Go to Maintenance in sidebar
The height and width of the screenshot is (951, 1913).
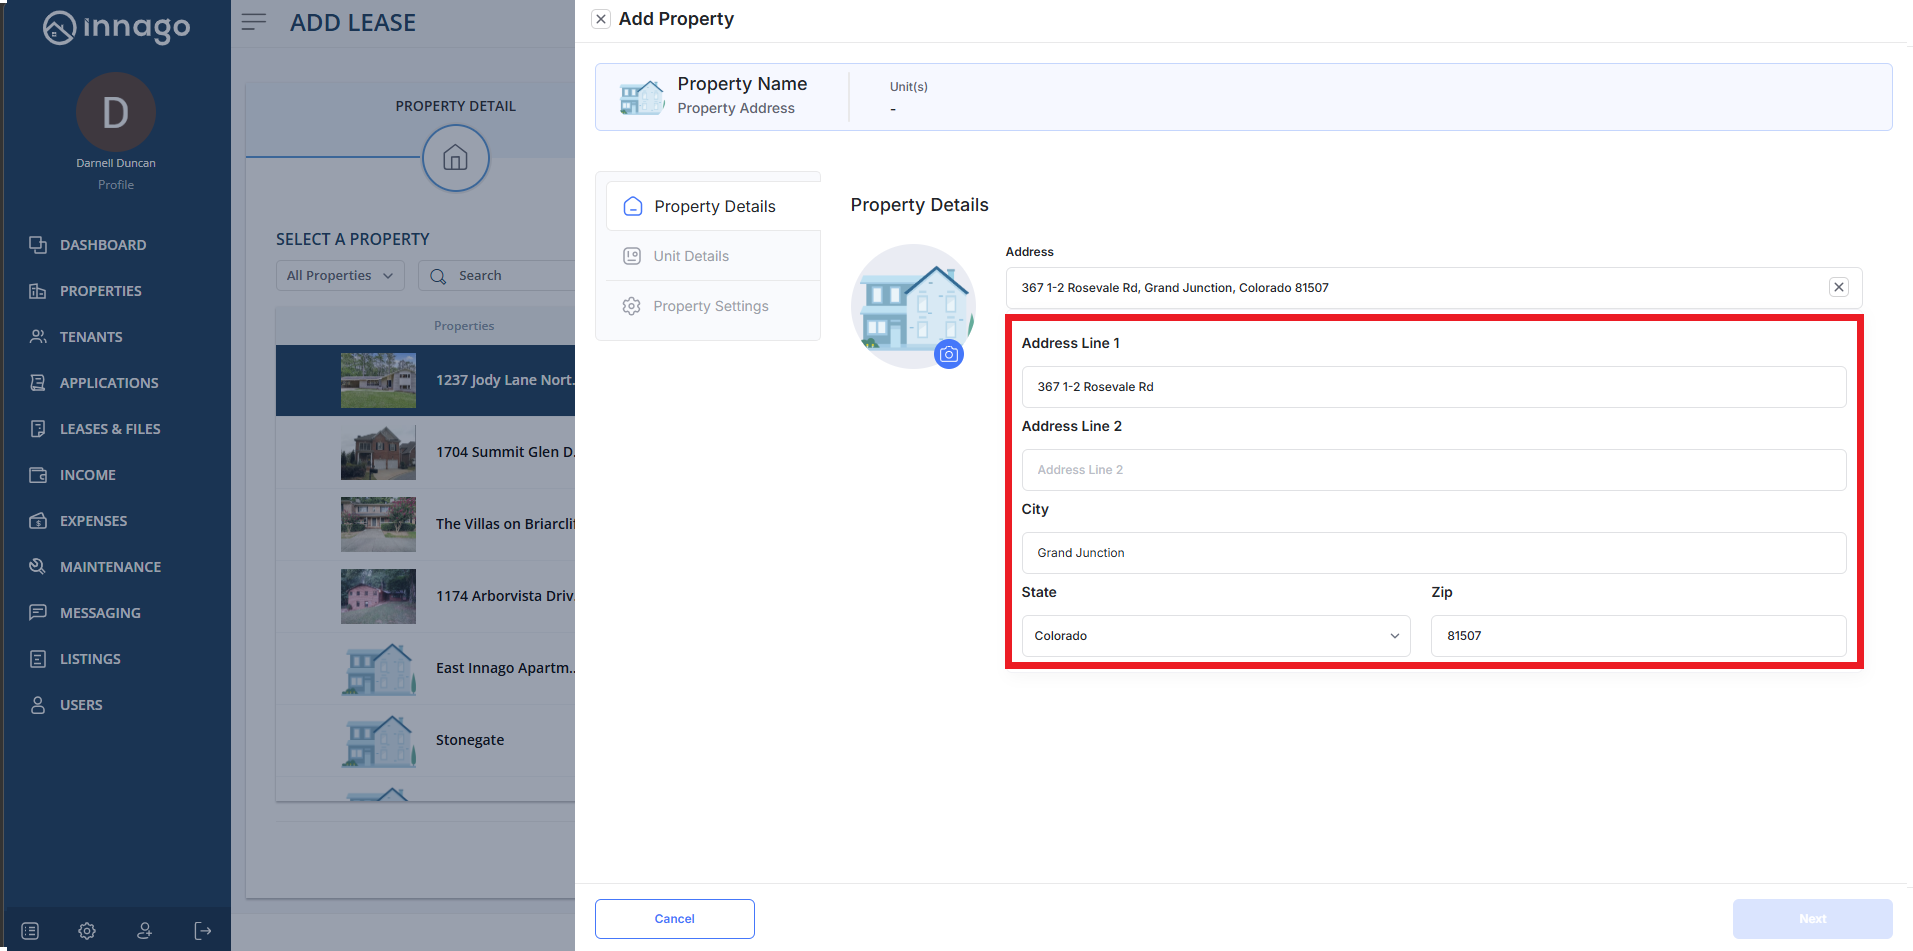pos(110,567)
